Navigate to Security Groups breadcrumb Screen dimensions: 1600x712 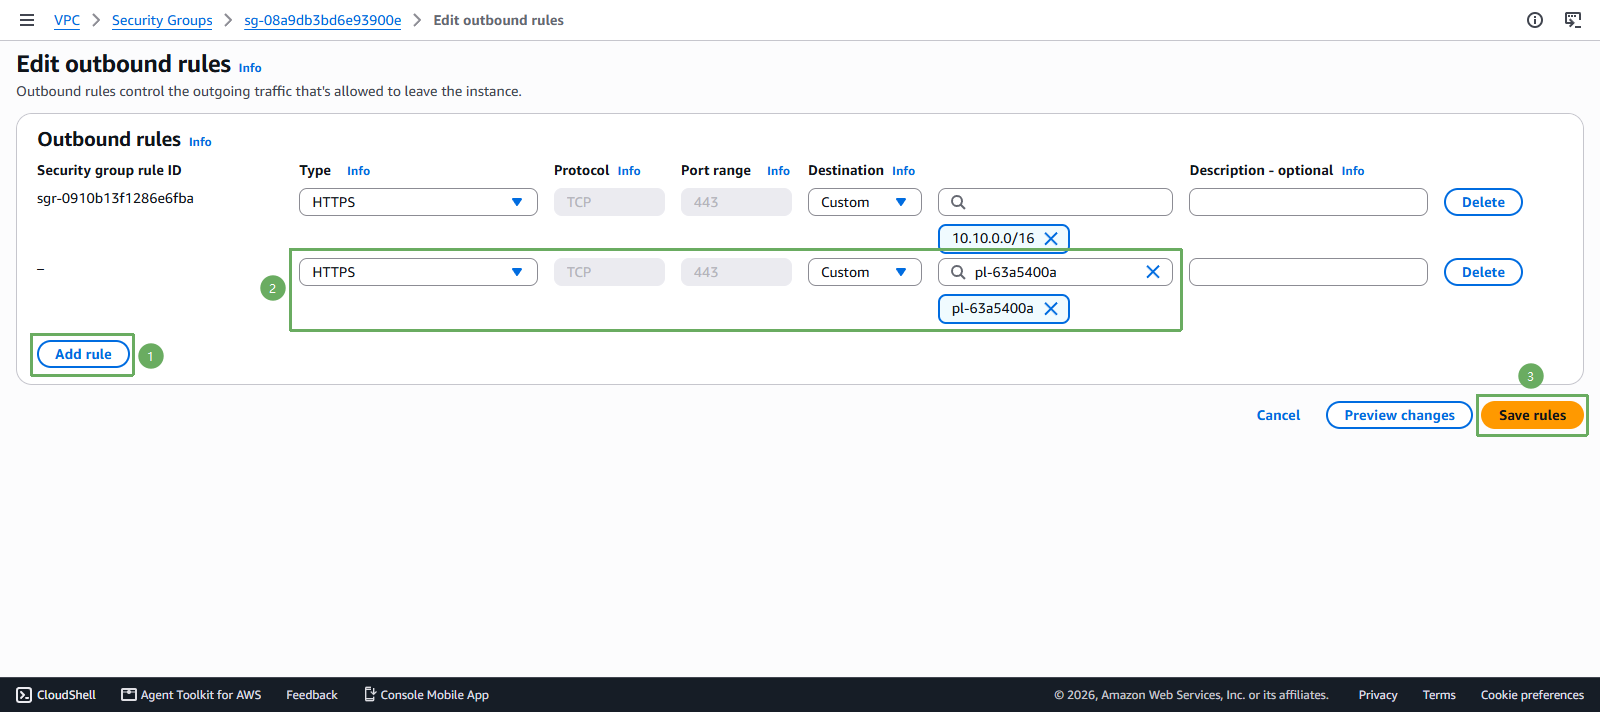coord(162,20)
